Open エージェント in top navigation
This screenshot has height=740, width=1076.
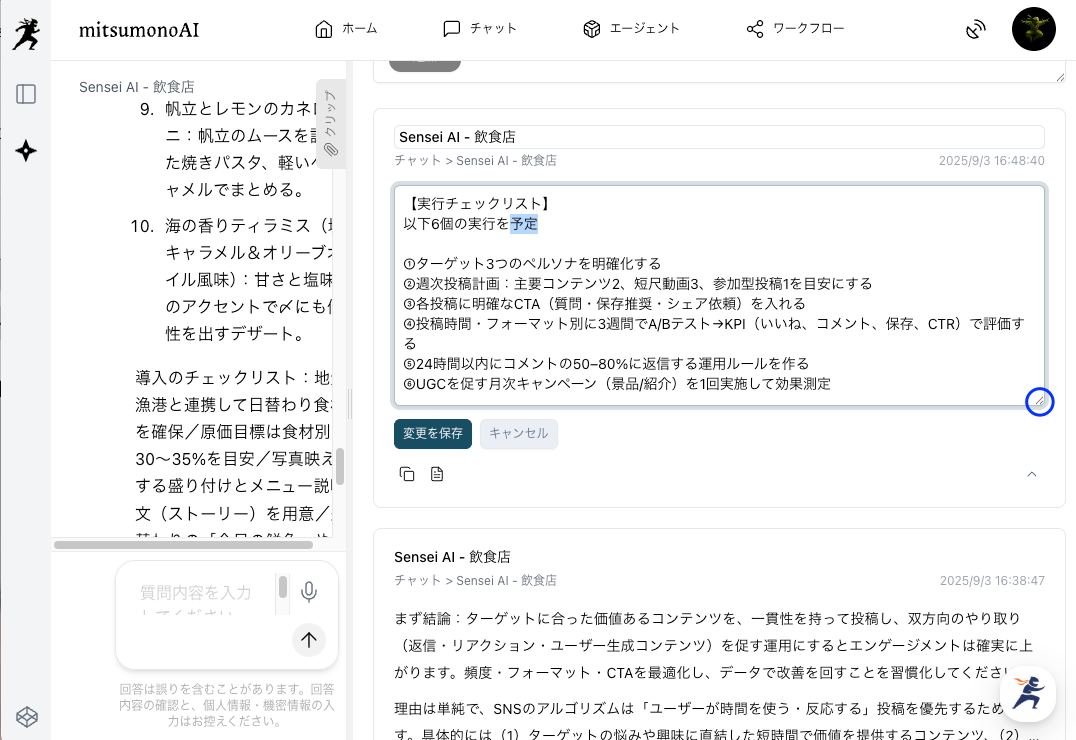631,29
